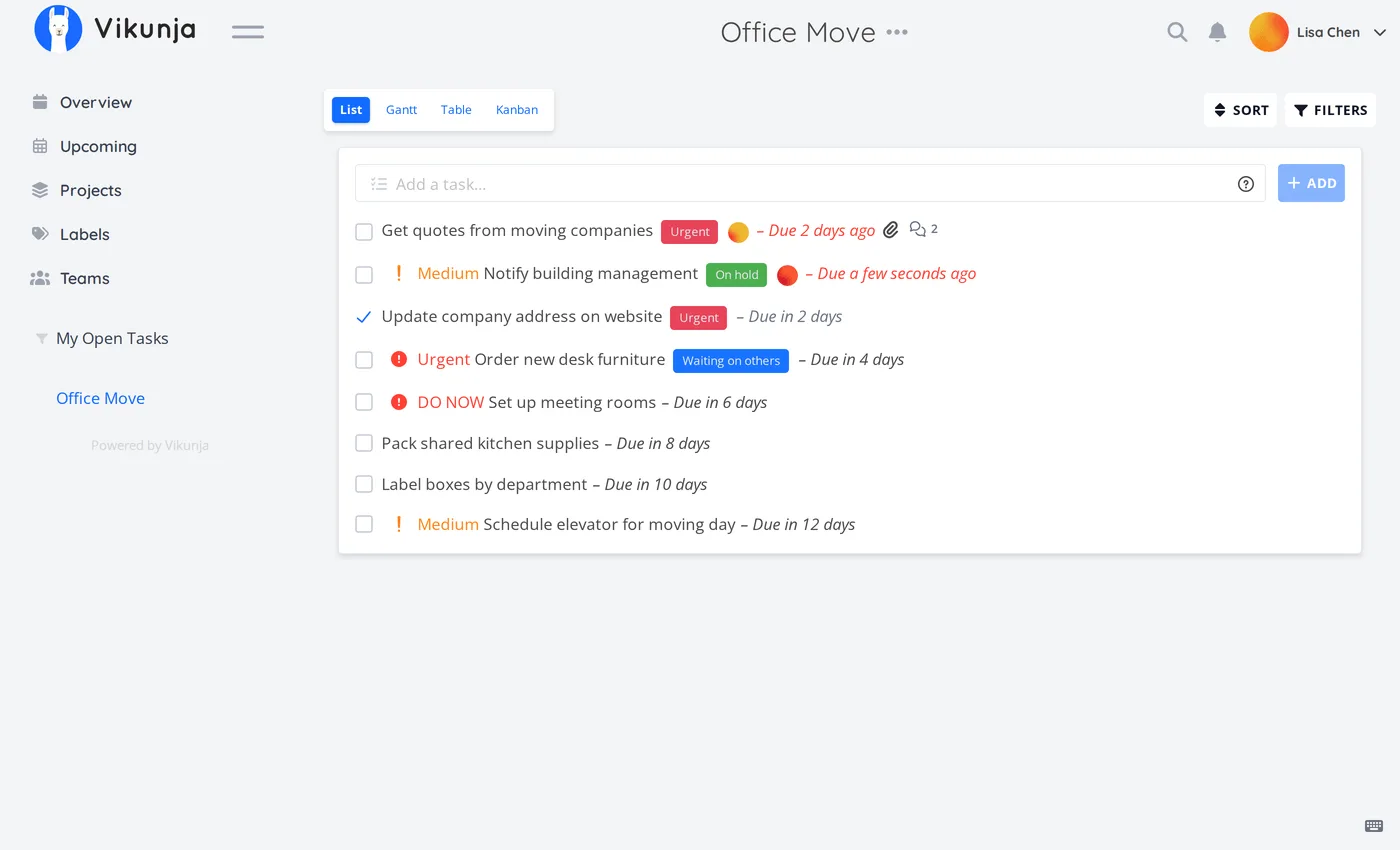Open task Label boxes by department
The height and width of the screenshot is (850, 1400).
coord(484,484)
